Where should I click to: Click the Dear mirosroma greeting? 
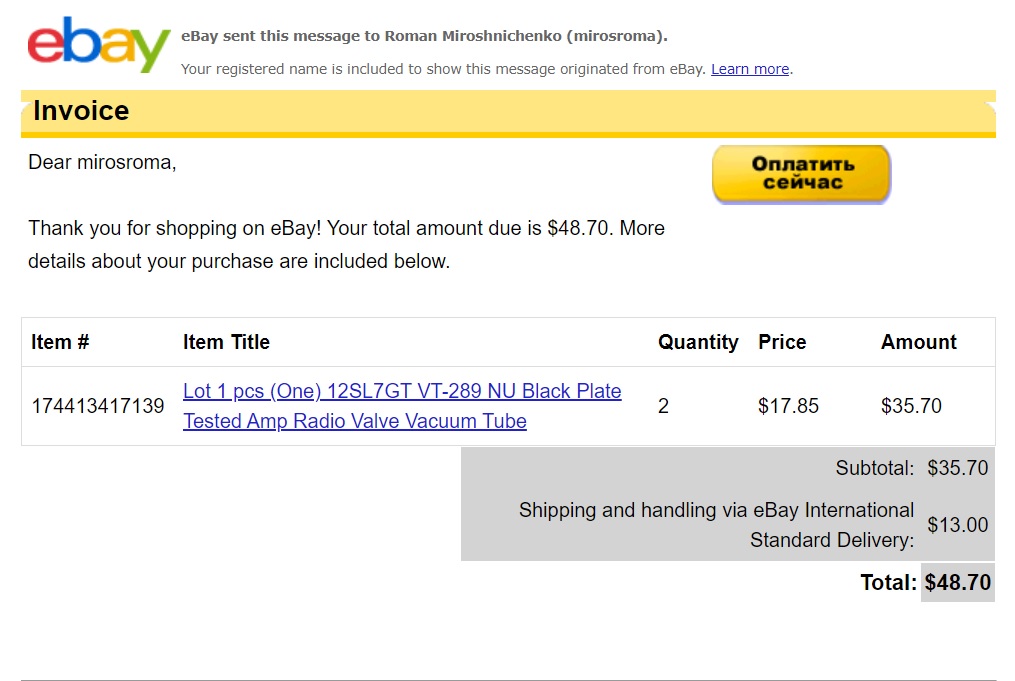[102, 162]
